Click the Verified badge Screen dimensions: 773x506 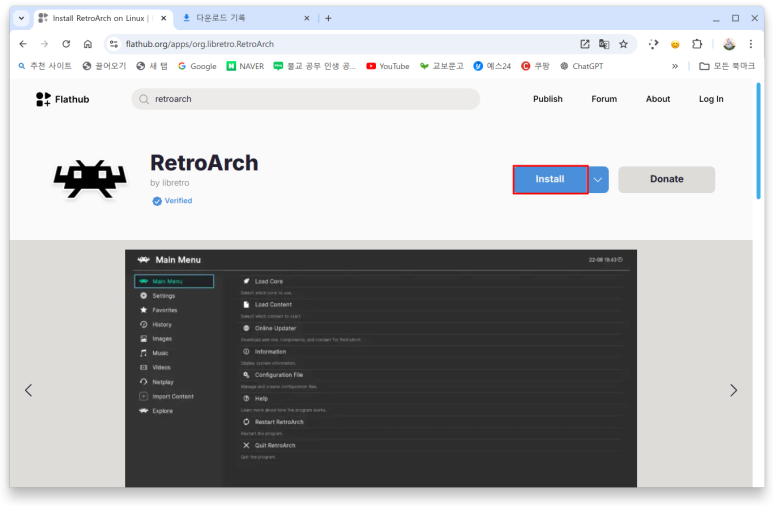[172, 201]
